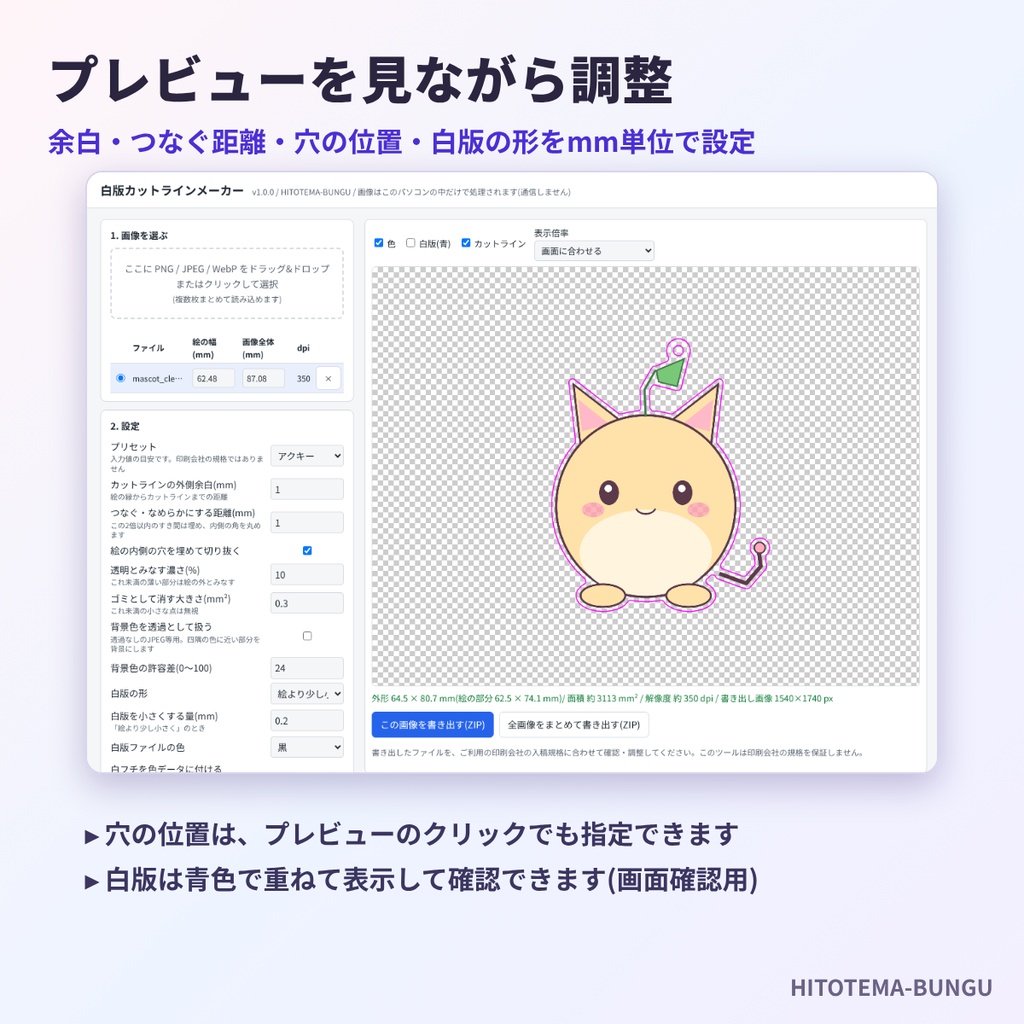The image size is (1024, 1024).
Task: Click the dpi value 350 in file row
Action: click(x=303, y=379)
